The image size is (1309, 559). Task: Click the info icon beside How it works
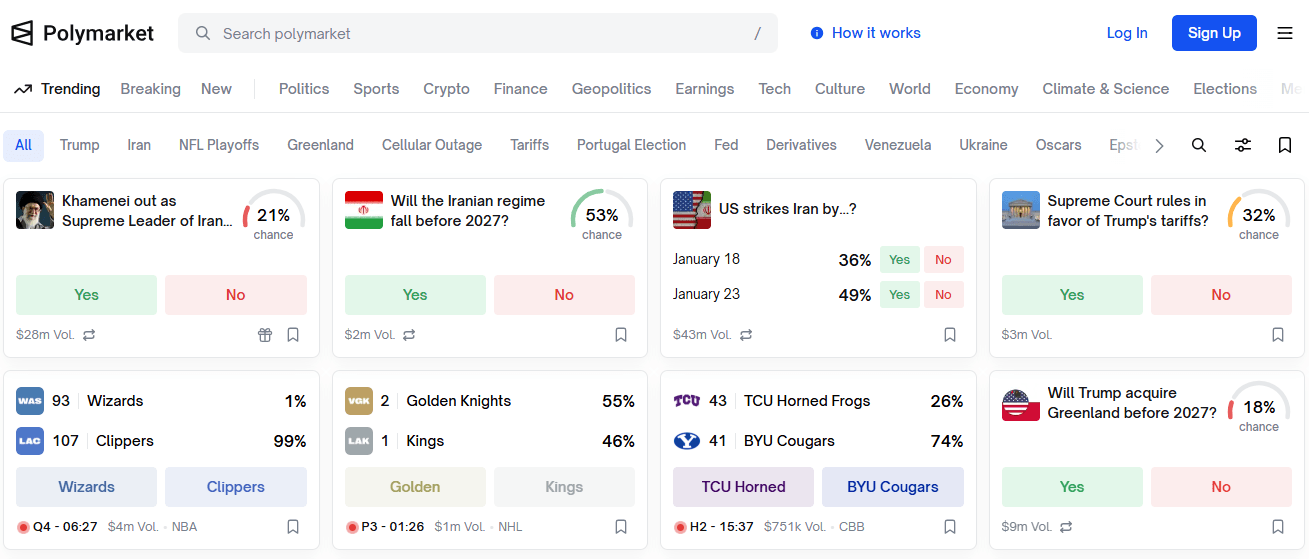tap(817, 33)
